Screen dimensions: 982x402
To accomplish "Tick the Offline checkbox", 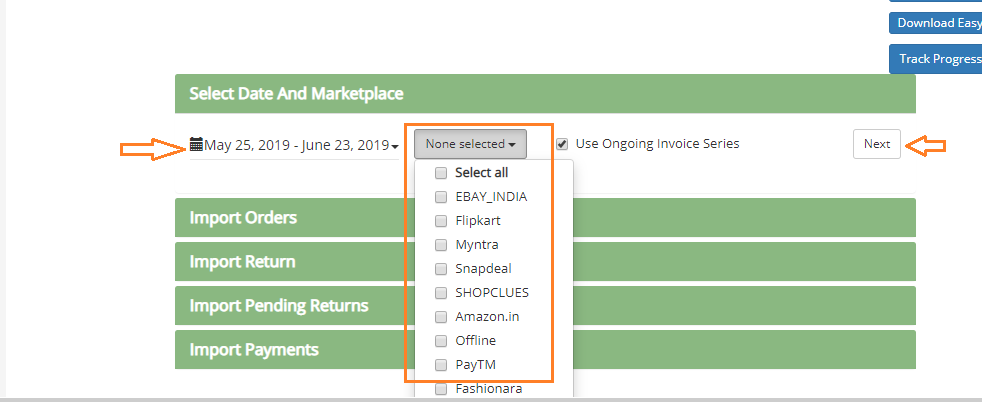I will click(441, 341).
